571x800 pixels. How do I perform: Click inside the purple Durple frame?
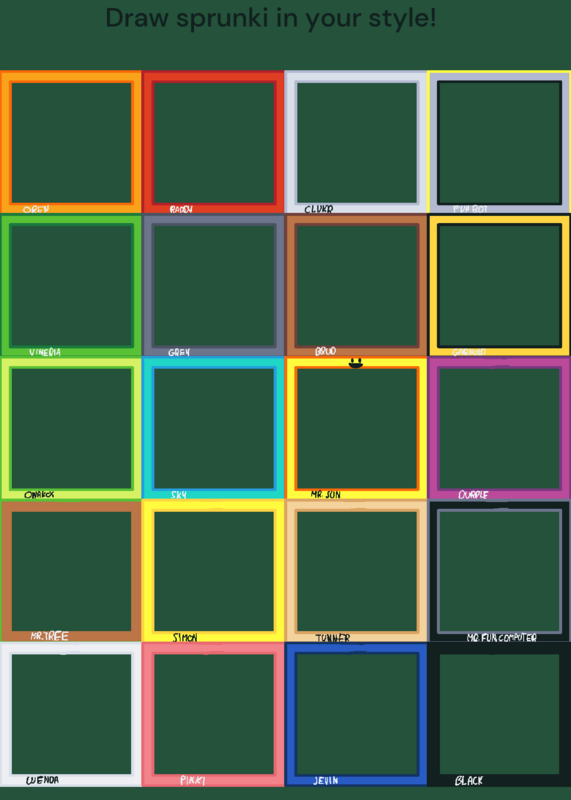(499, 428)
